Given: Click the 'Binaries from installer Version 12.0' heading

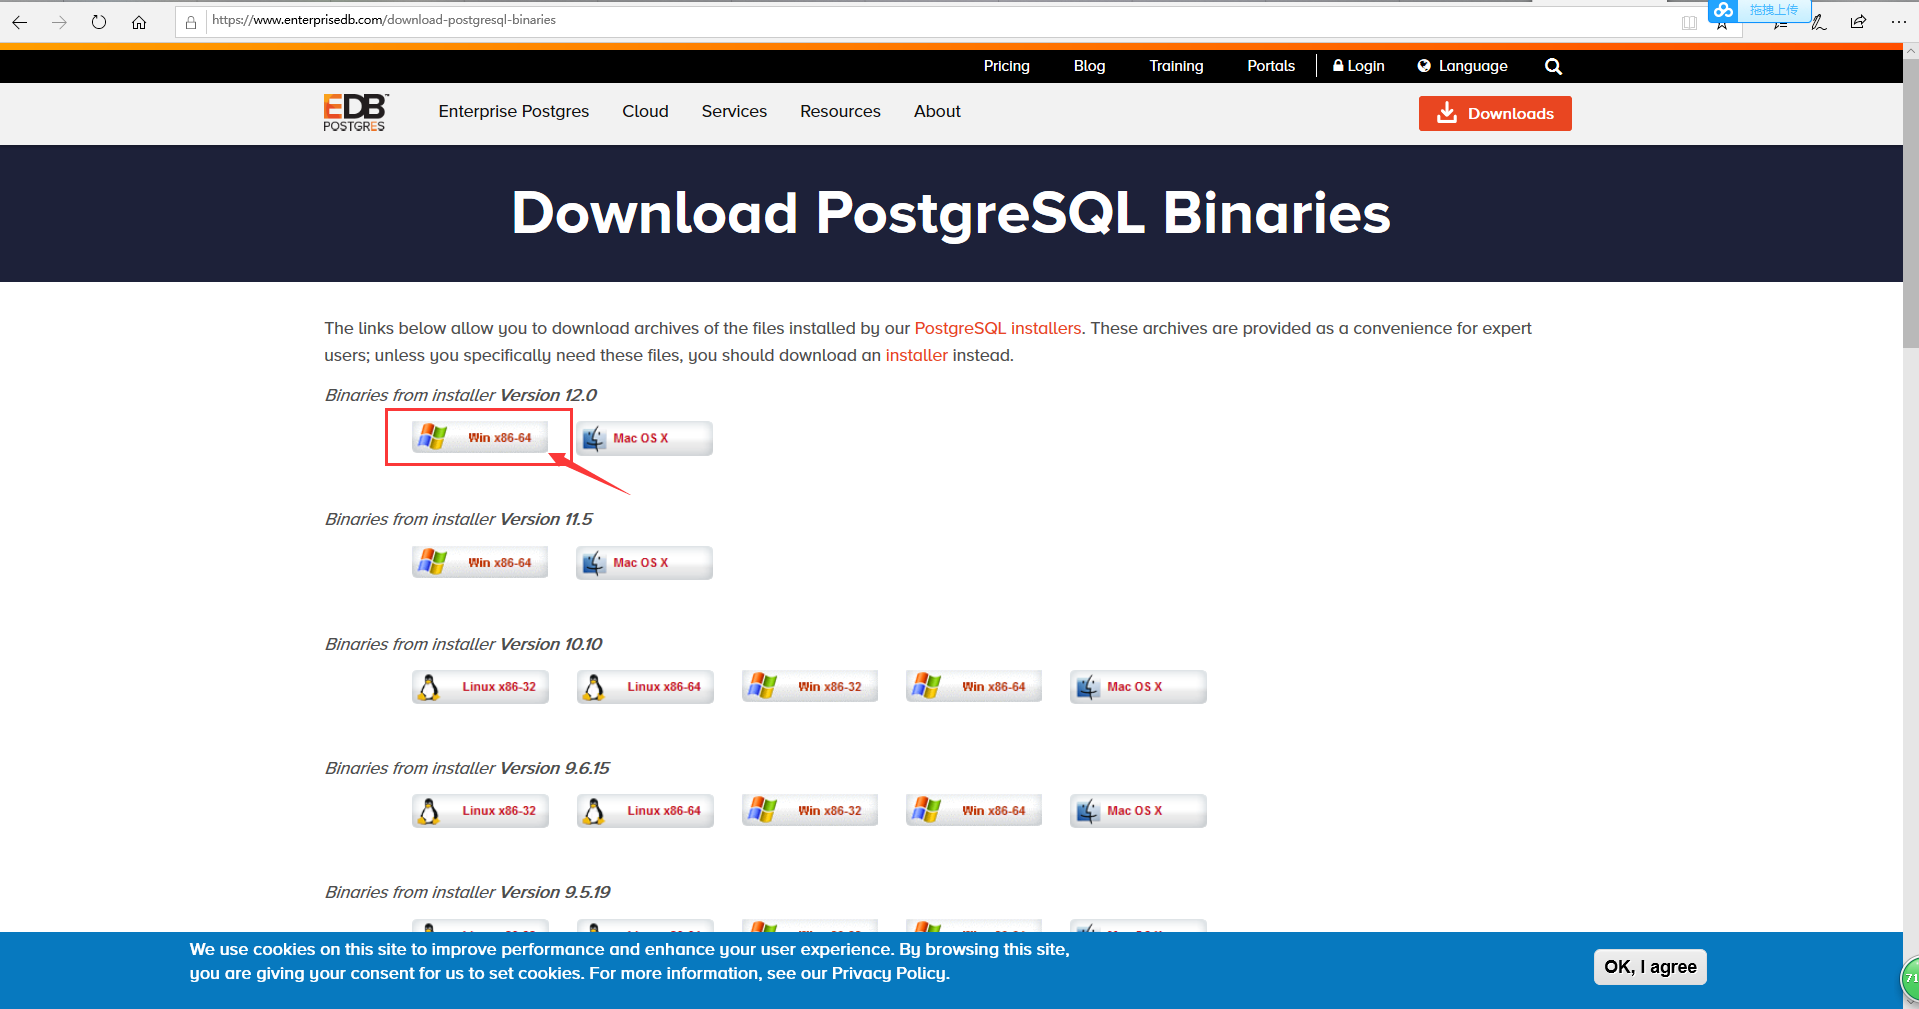Looking at the screenshot, I should pos(460,395).
